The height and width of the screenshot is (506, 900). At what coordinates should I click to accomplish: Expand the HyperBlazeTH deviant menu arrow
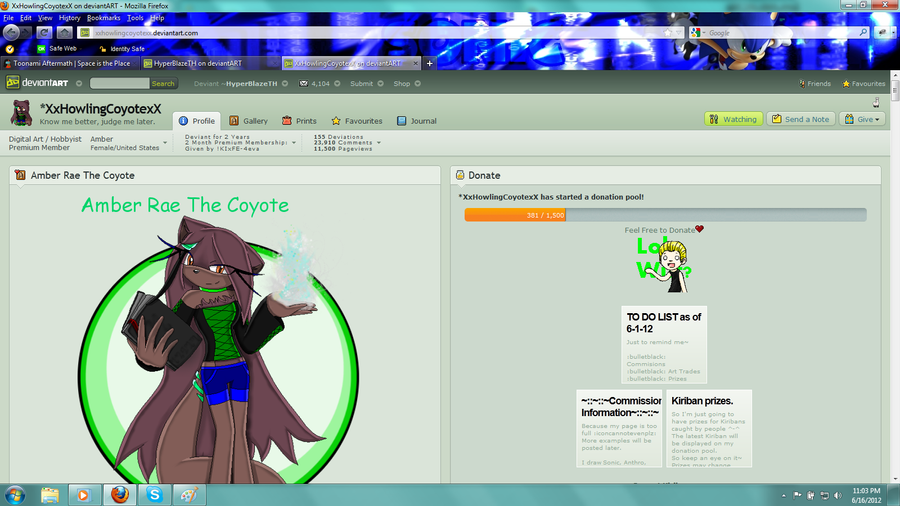coord(285,84)
